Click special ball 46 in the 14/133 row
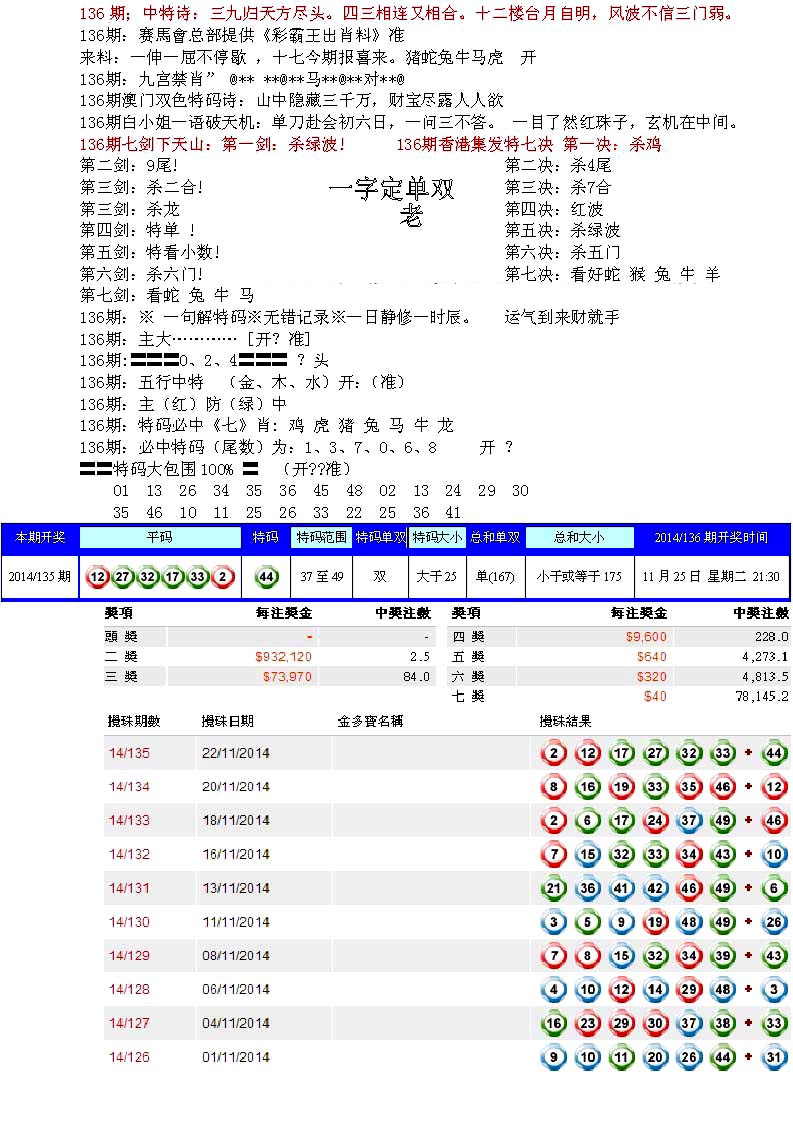The height and width of the screenshot is (1122, 793). [774, 821]
